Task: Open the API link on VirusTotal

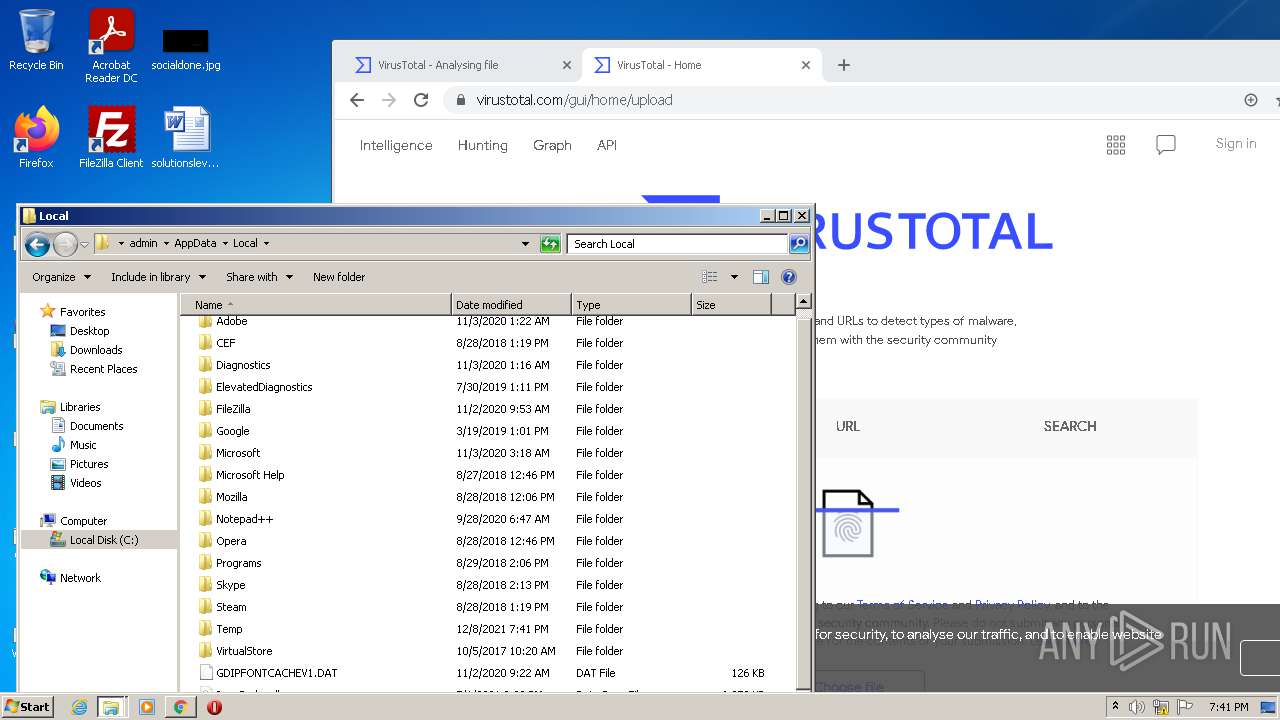Action: 607,145
